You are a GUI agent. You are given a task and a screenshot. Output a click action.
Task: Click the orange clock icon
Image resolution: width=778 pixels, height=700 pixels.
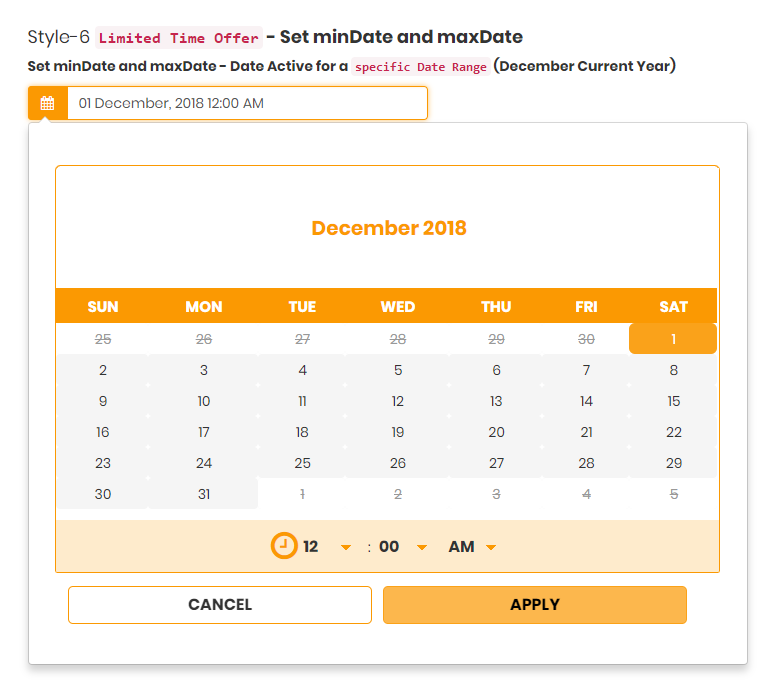285,546
